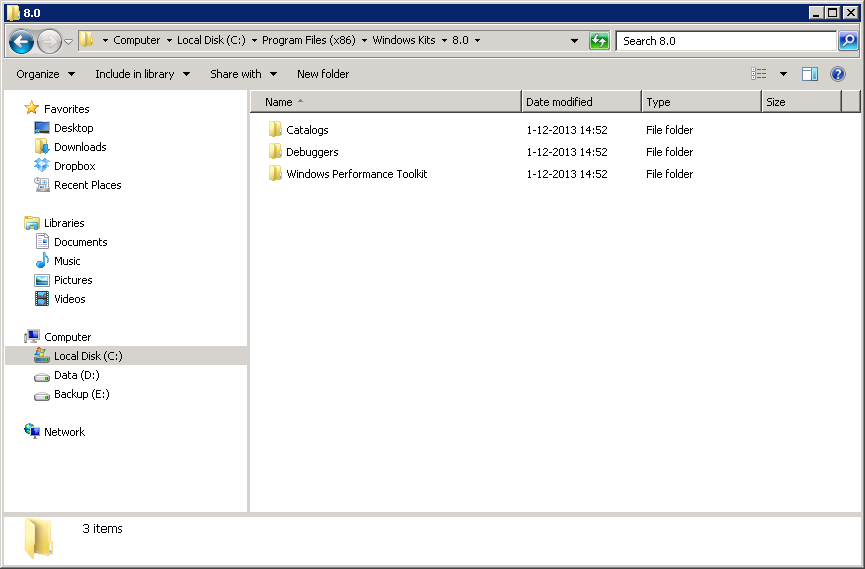The width and height of the screenshot is (865, 569).
Task: Click the Debuggers File folder type cell
Action: 669,152
